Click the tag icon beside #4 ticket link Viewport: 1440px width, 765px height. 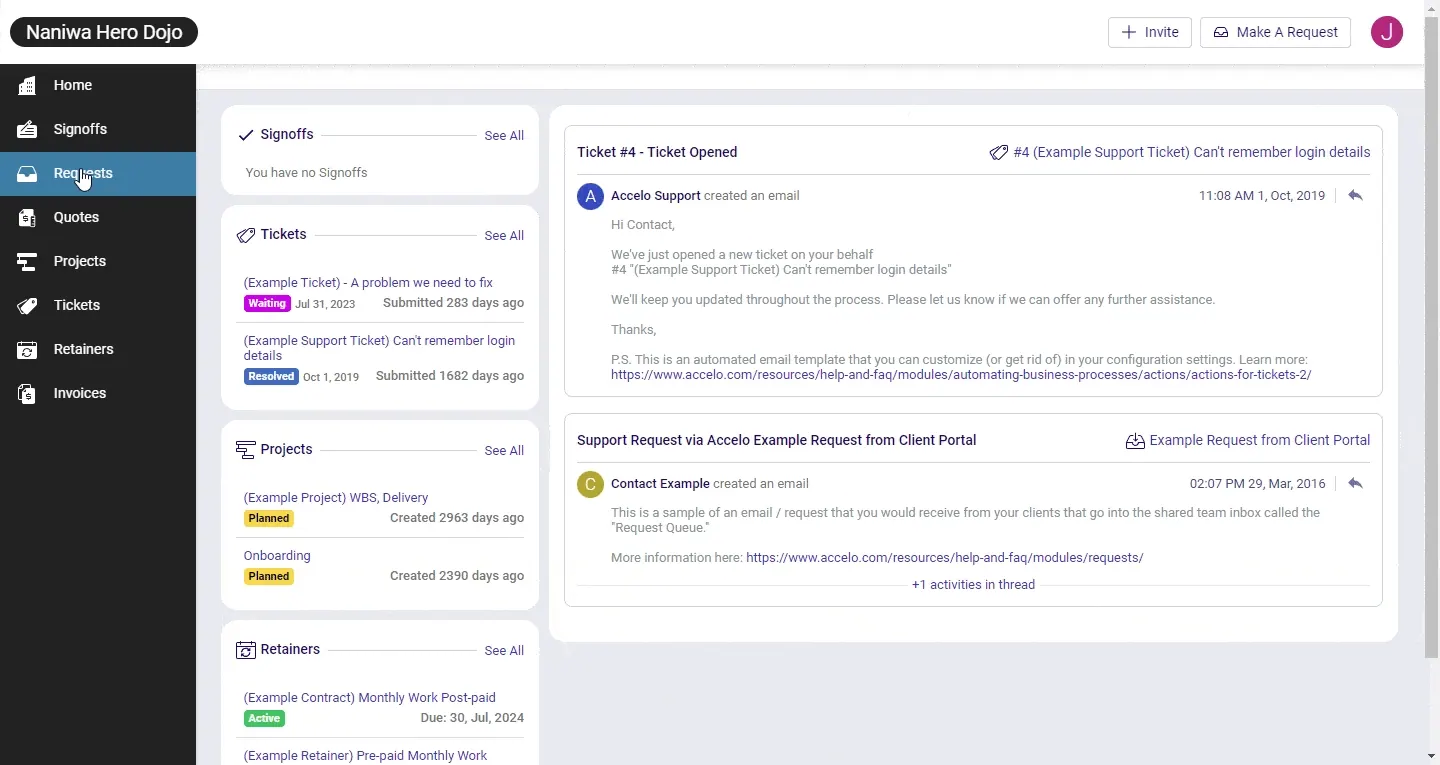[x=998, y=153]
